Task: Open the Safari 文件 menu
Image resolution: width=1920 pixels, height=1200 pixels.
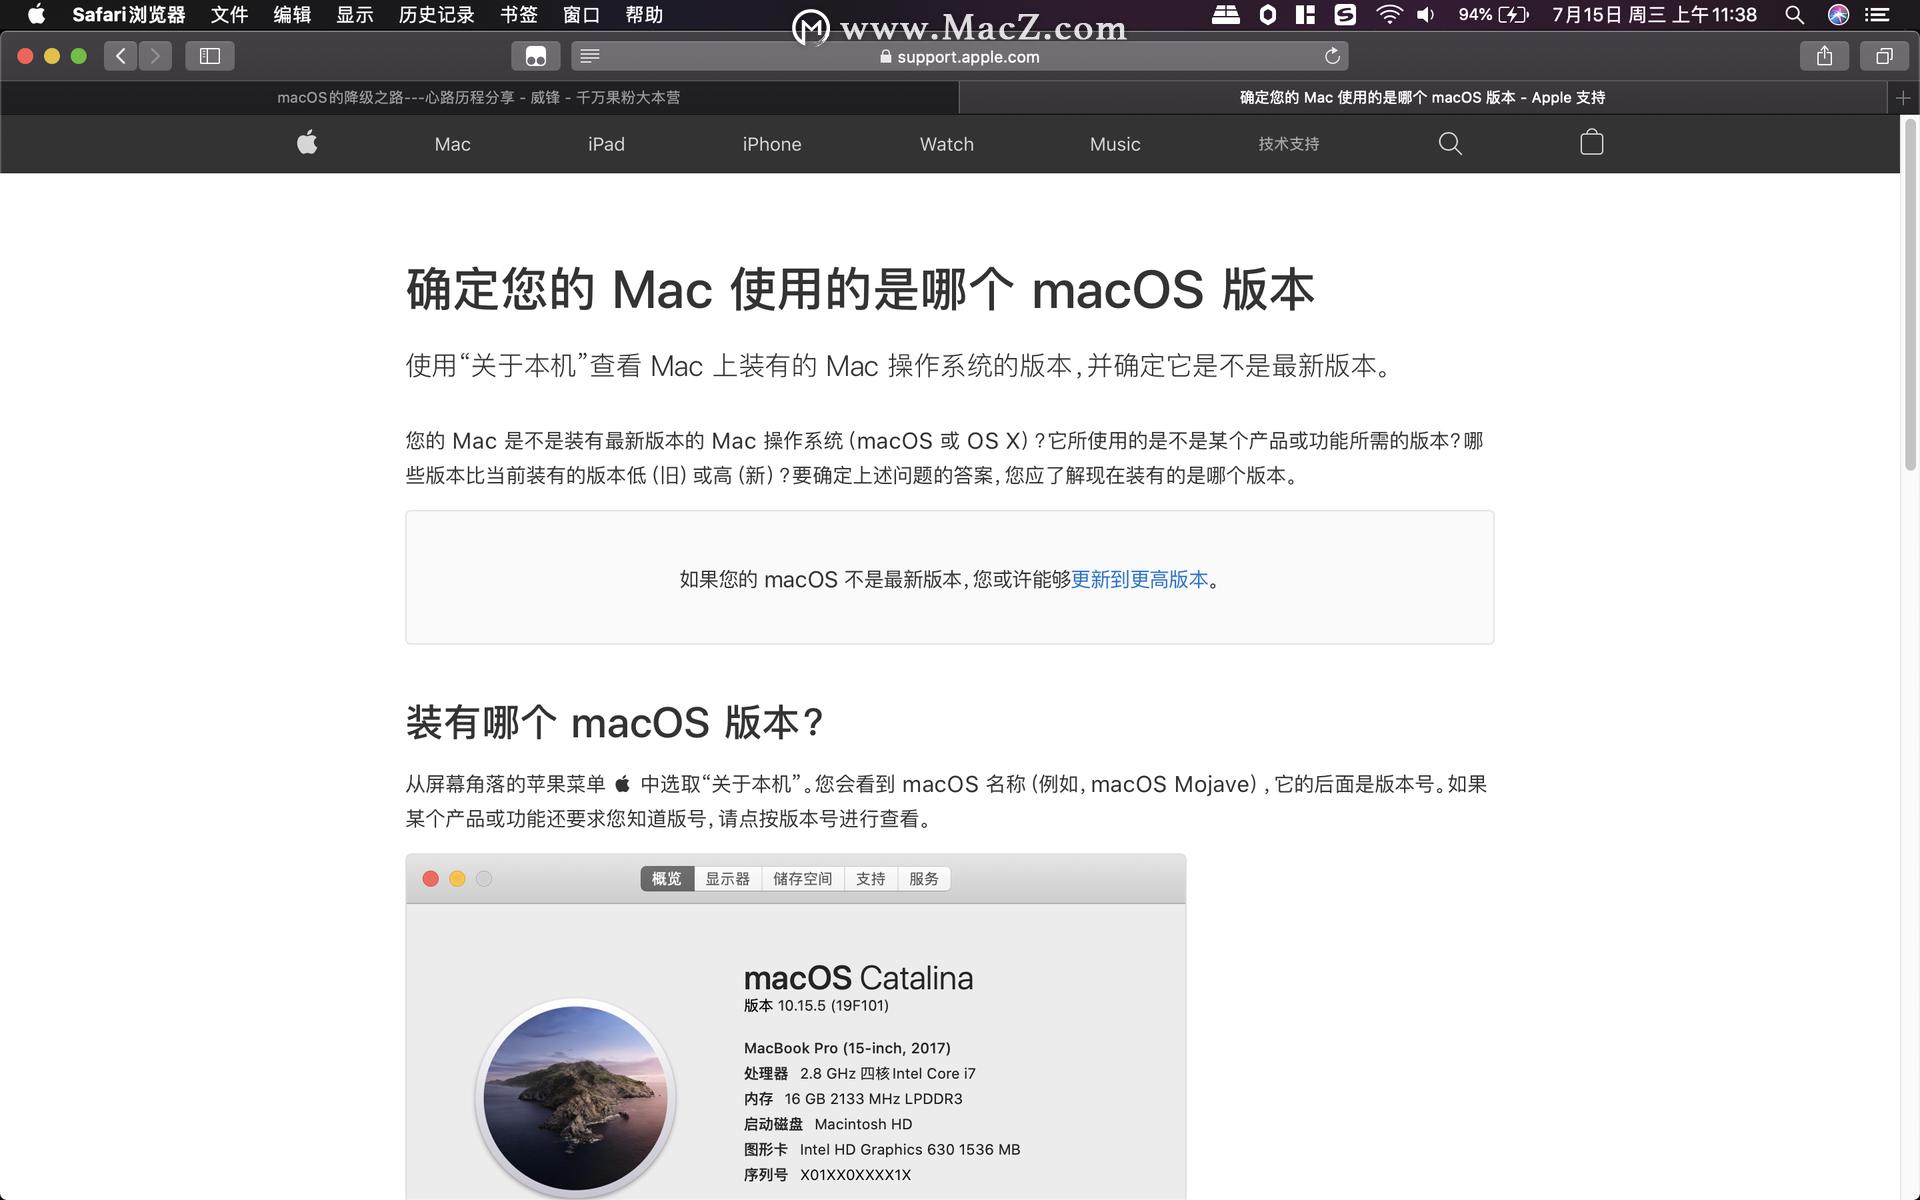Action: pyautogui.click(x=228, y=15)
